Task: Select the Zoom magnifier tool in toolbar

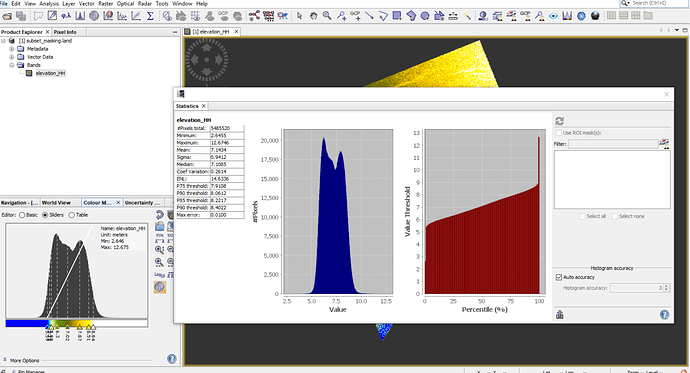Action: (327, 16)
